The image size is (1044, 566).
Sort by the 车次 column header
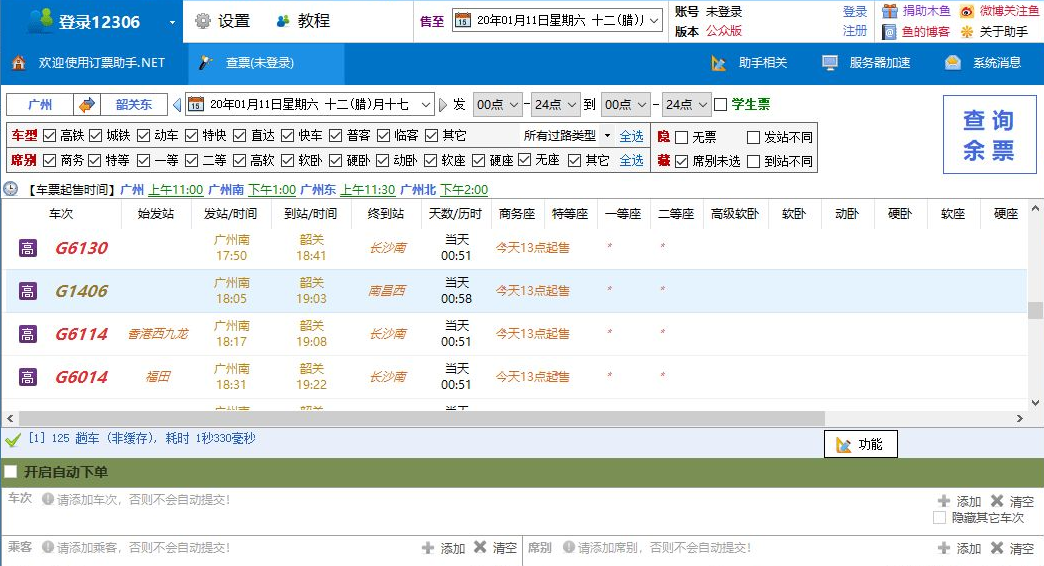coord(61,214)
